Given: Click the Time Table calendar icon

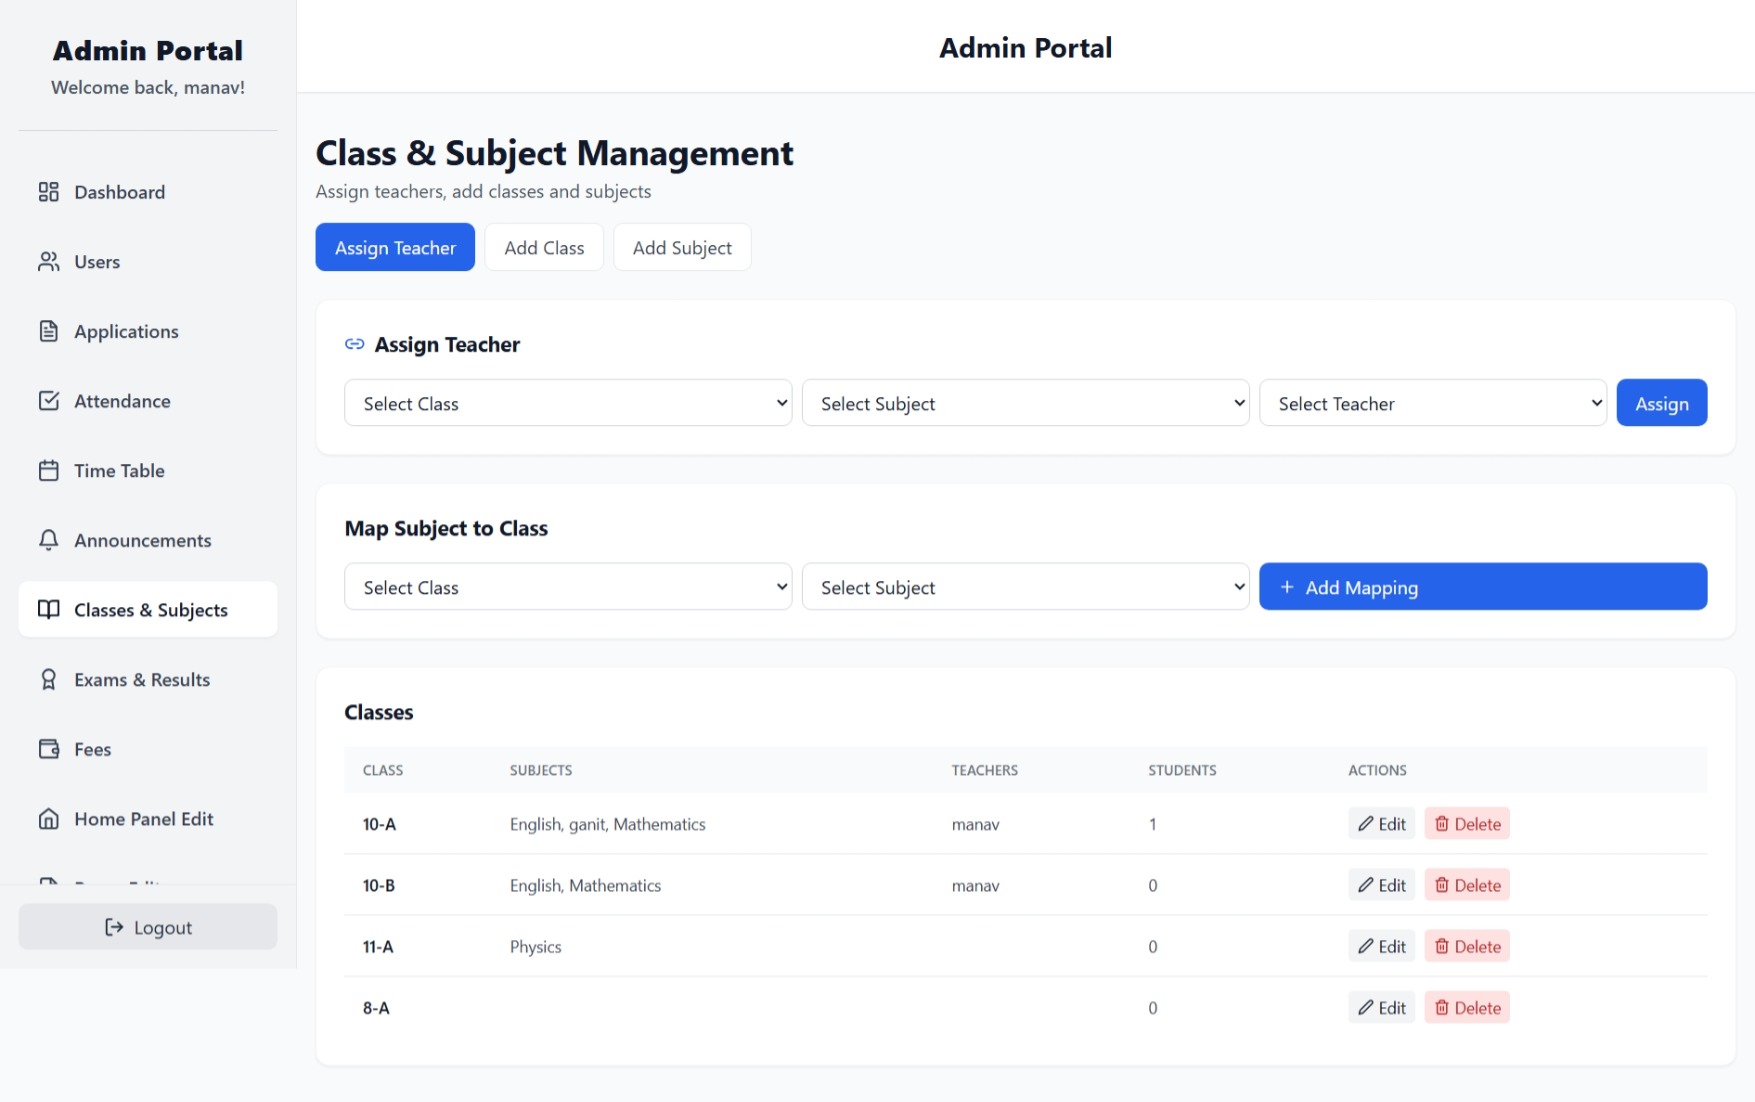Looking at the screenshot, I should coord(48,470).
